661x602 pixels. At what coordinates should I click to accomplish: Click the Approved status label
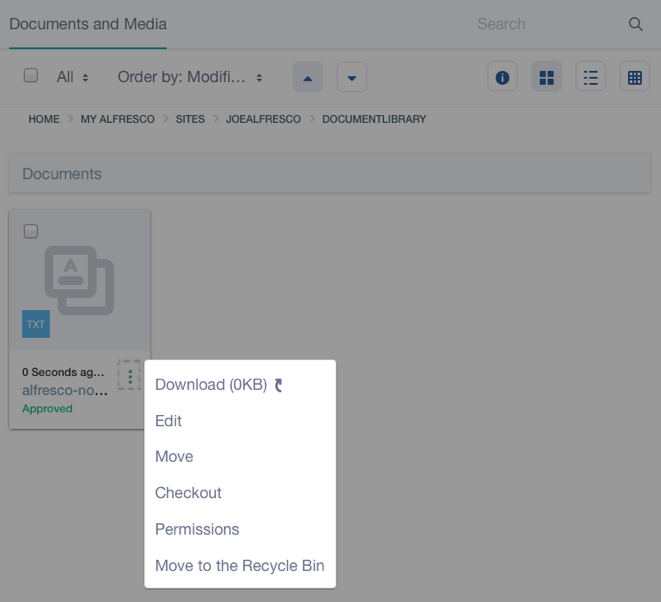47,408
